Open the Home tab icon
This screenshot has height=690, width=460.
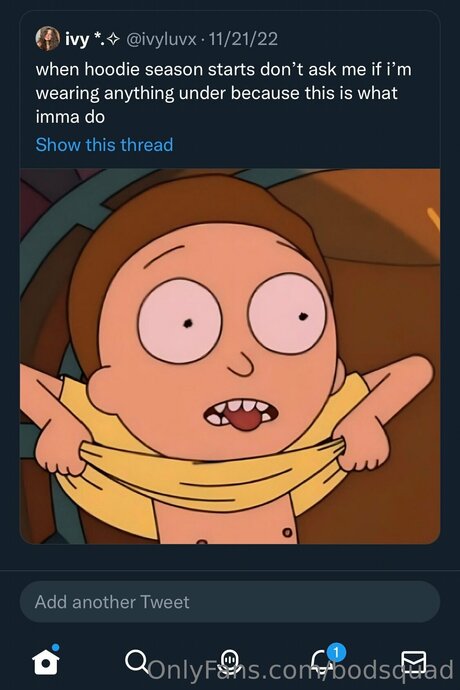pyautogui.click(x=46, y=660)
